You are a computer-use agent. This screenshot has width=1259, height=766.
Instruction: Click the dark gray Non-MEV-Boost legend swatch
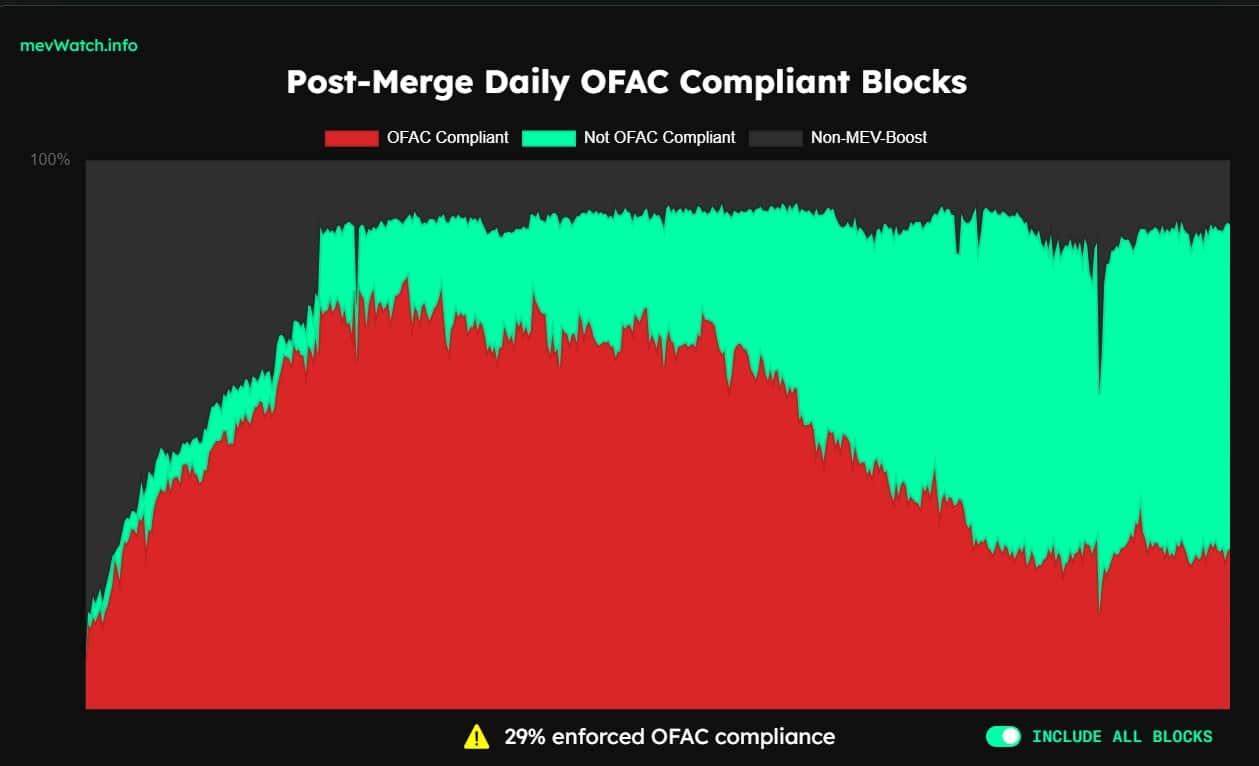point(775,138)
